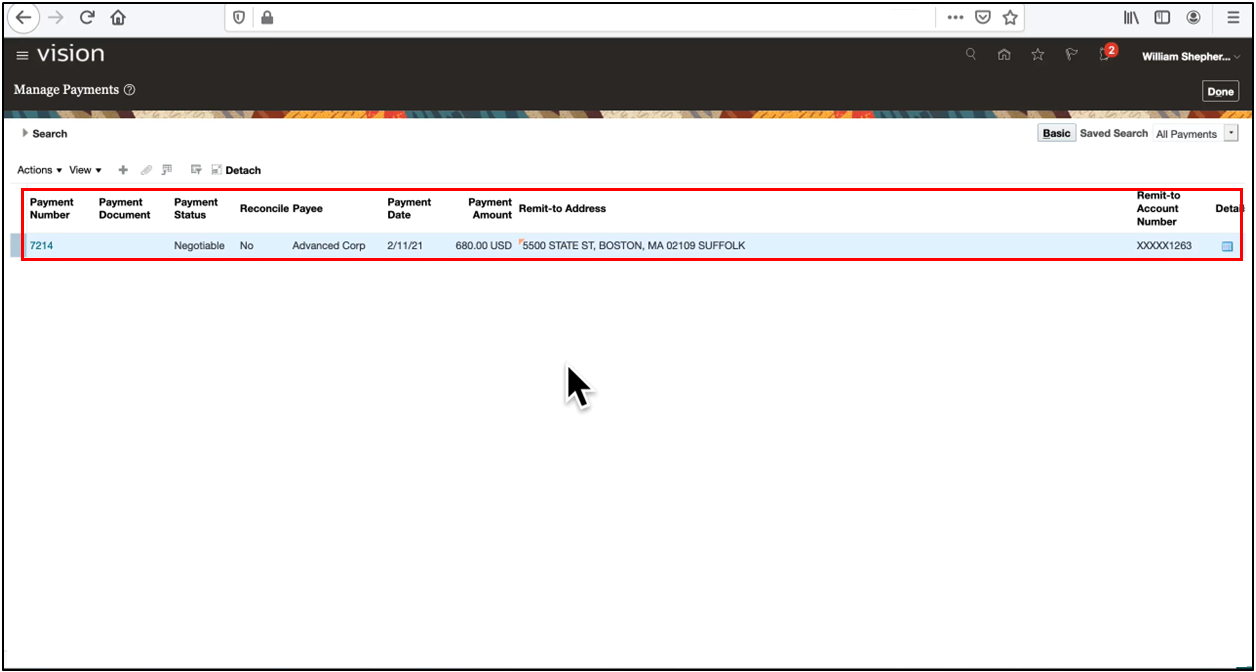Open the navigator hamburger menu
This screenshot has width=1256, height=672.
tap(21, 55)
